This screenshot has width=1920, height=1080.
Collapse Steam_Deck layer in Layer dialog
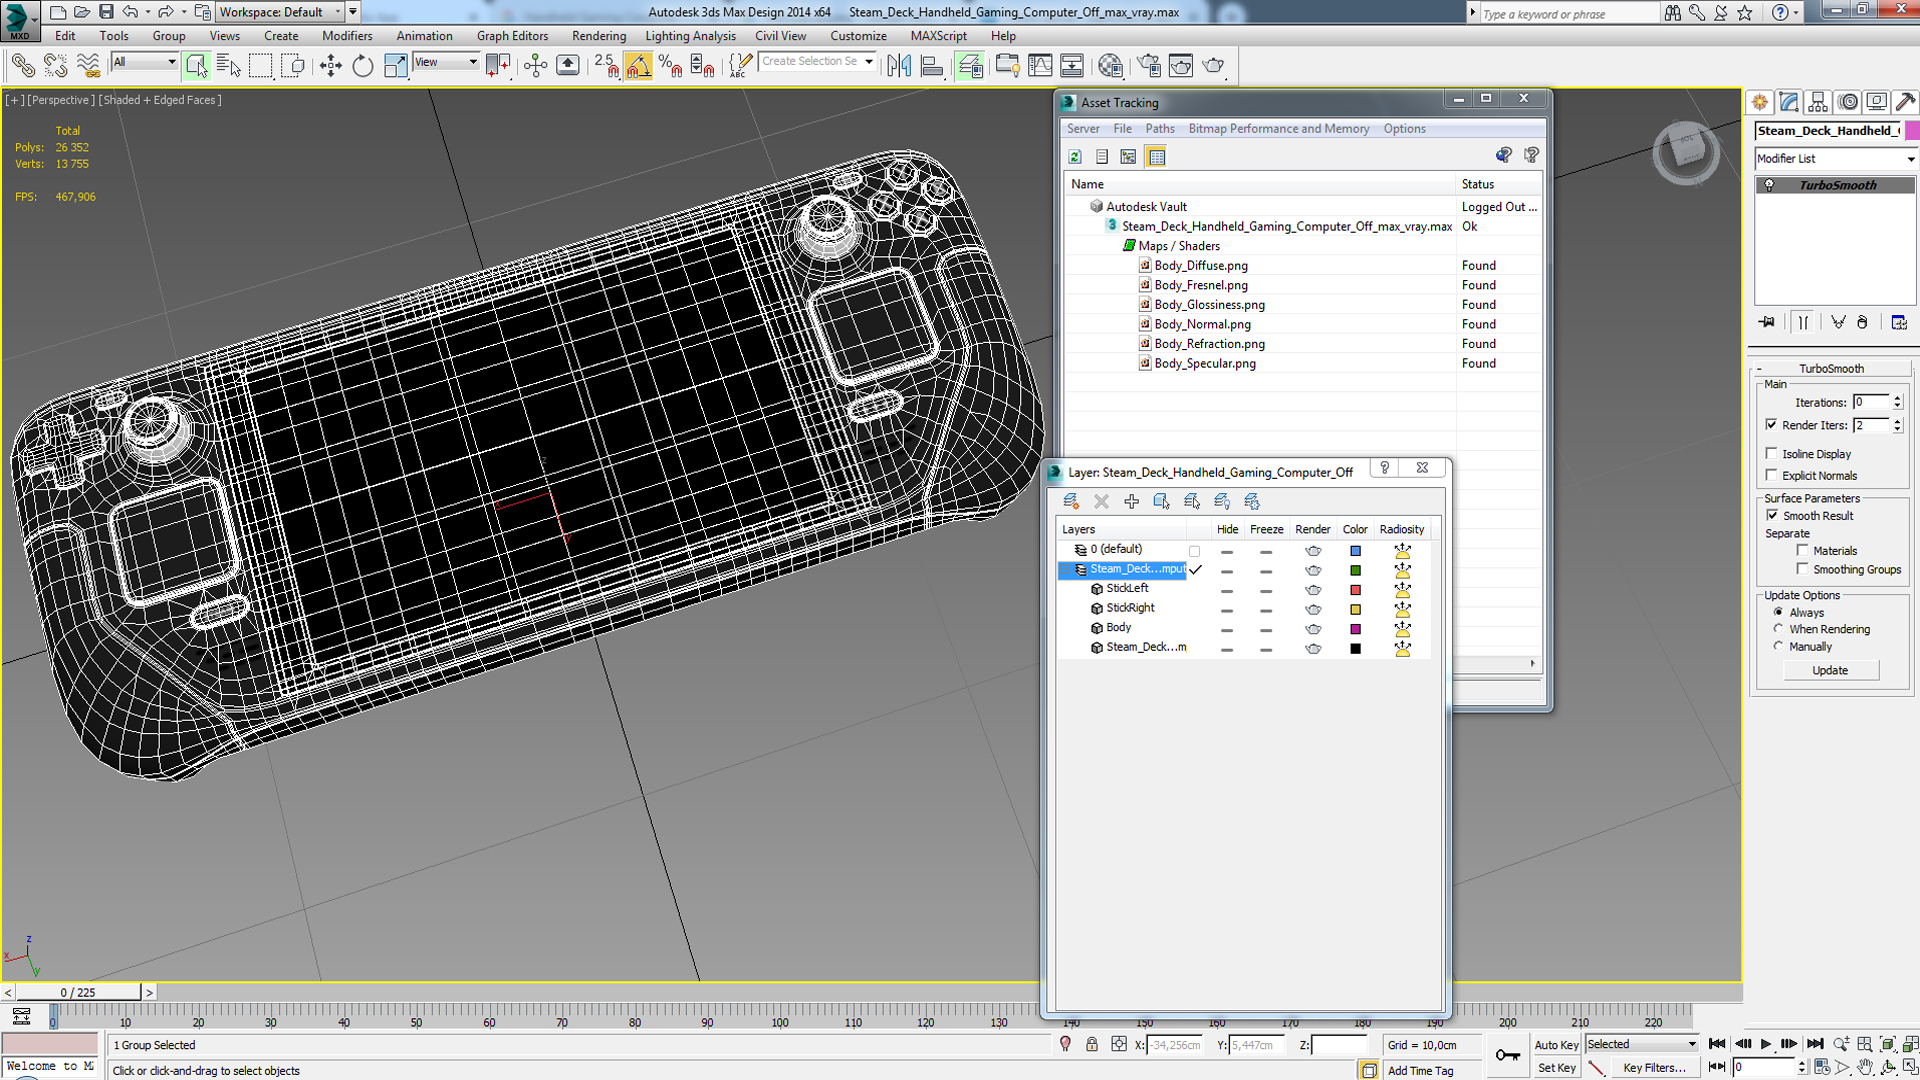click(x=1067, y=569)
